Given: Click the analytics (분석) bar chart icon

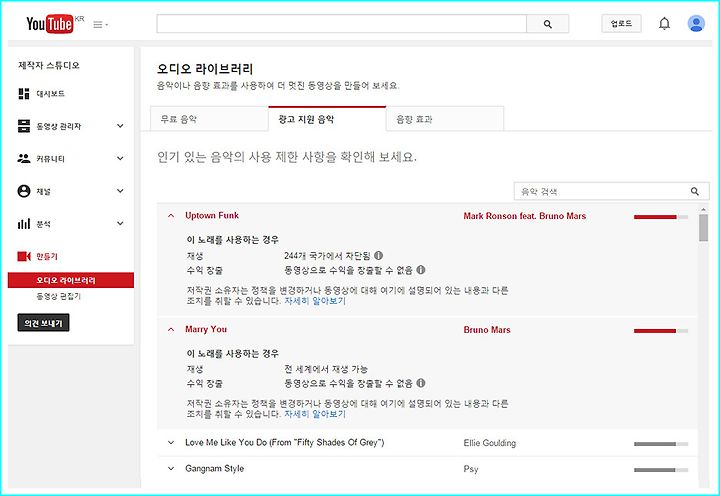Looking at the screenshot, I should tap(24, 224).
